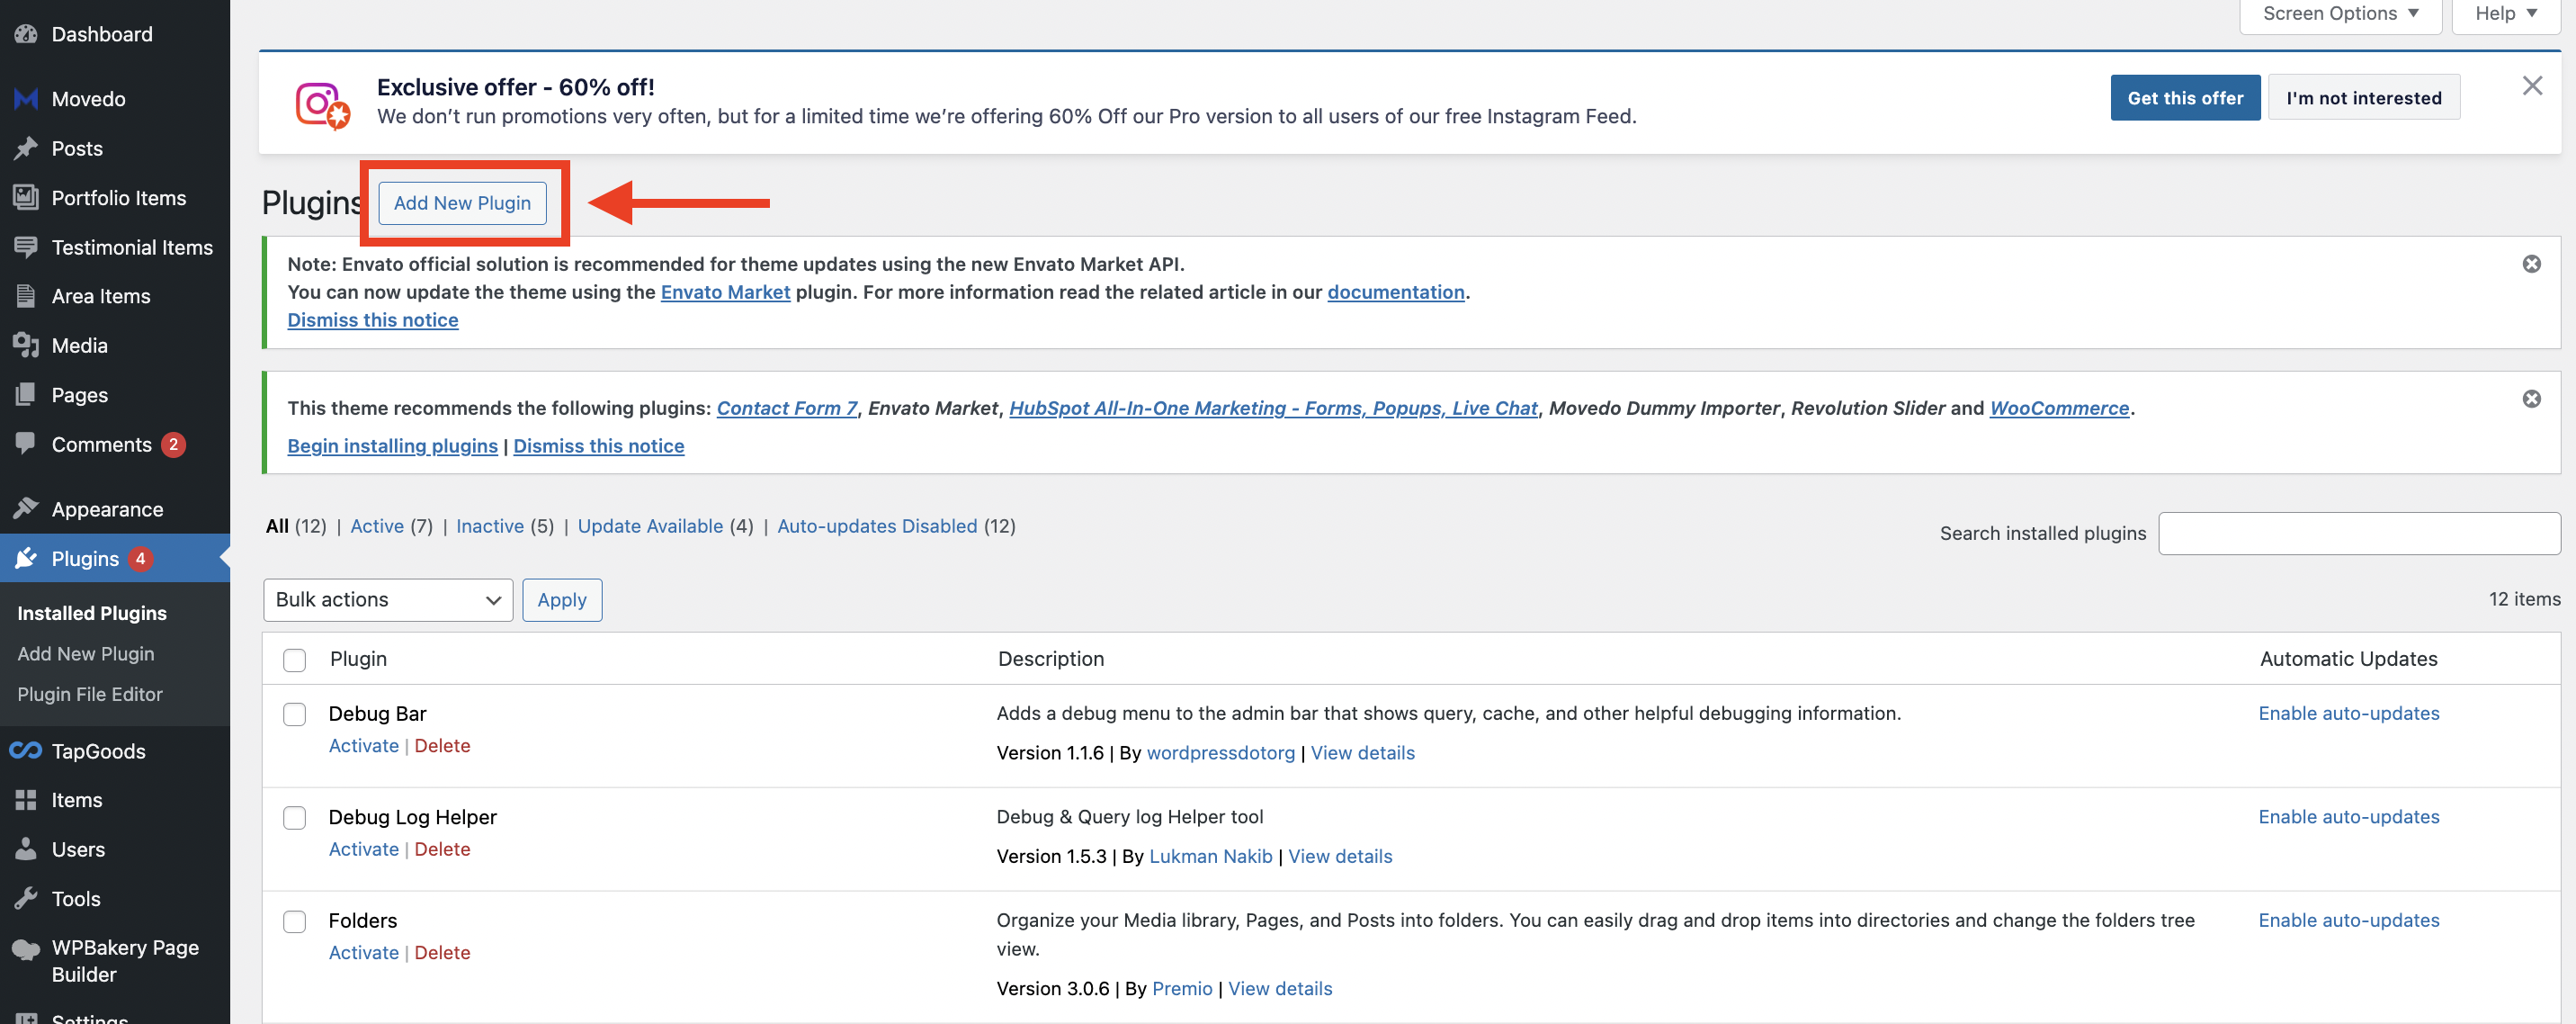Screen dimensions: 2576x1024
Task: Open the WooCommerce recommended plugin link
Action: click(2059, 408)
